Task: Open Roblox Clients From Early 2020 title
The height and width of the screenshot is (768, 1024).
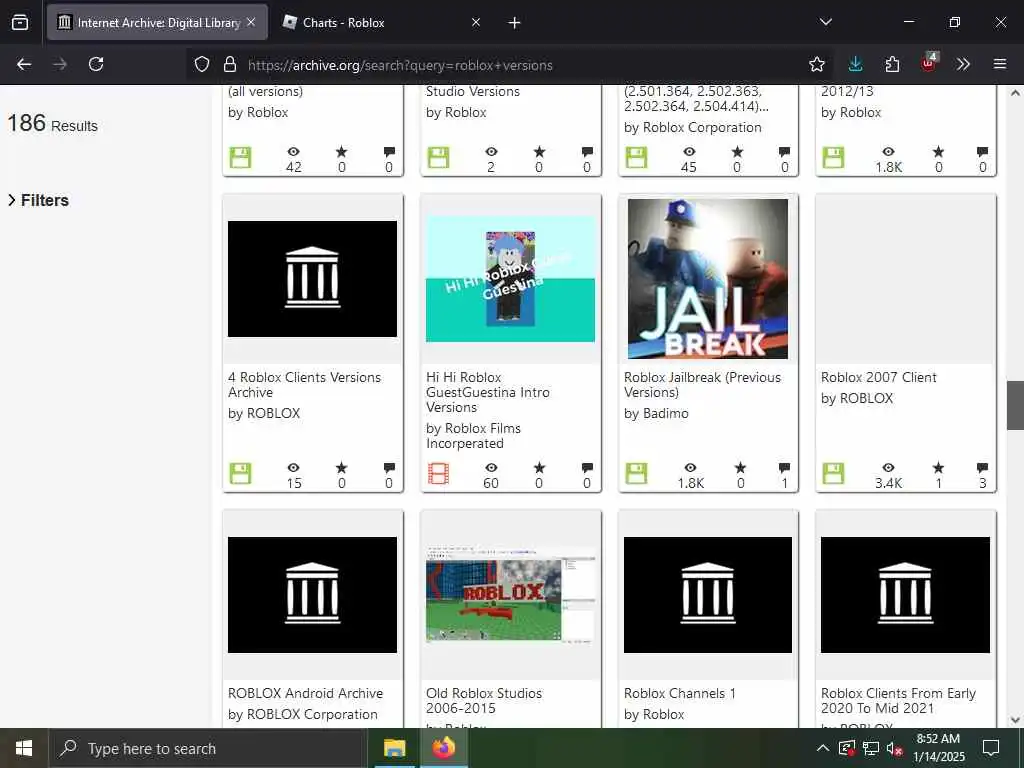Action: point(898,700)
